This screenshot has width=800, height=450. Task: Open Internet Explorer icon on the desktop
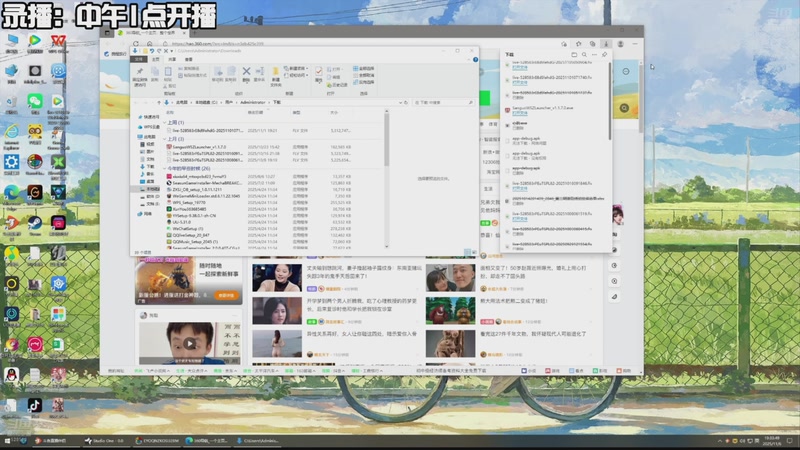11,132
